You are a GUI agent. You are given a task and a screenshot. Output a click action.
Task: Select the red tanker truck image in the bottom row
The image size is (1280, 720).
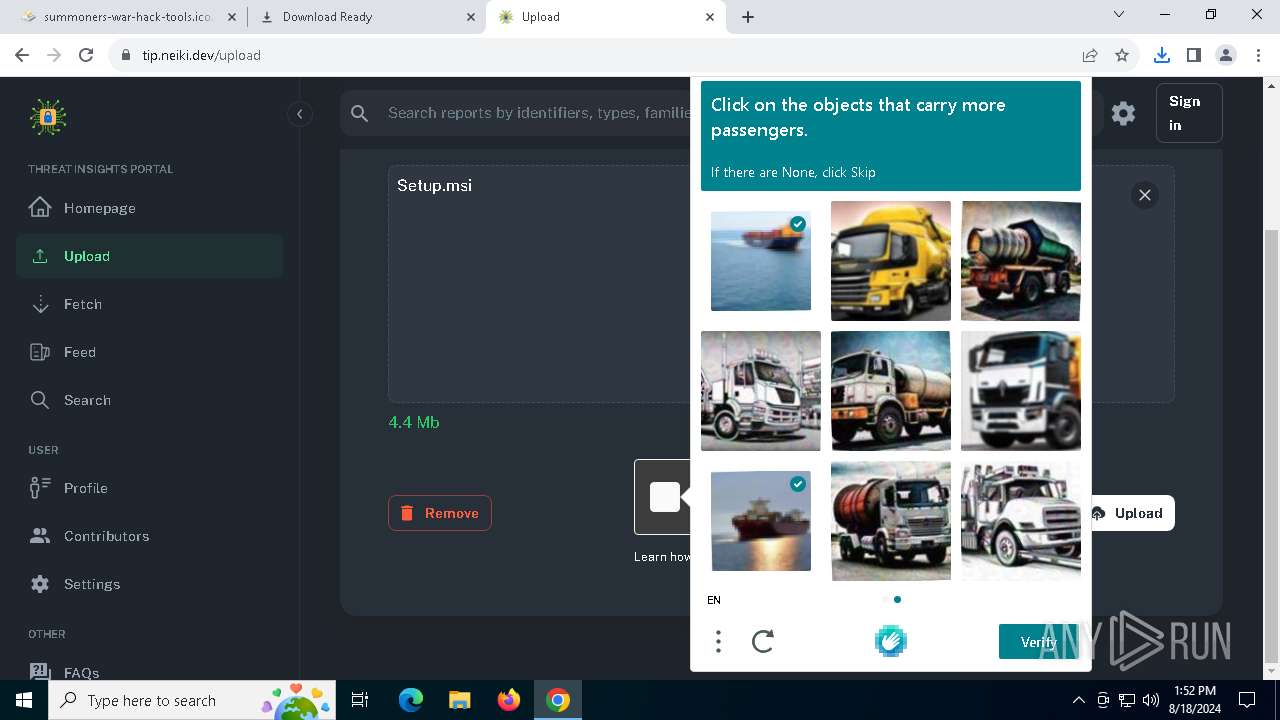pos(891,521)
